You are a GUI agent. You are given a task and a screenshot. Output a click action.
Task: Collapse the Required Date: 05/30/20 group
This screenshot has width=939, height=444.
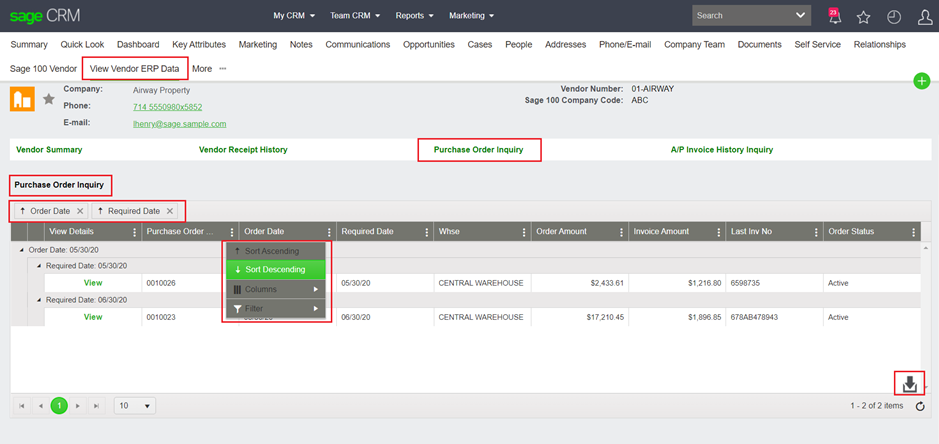point(39,265)
